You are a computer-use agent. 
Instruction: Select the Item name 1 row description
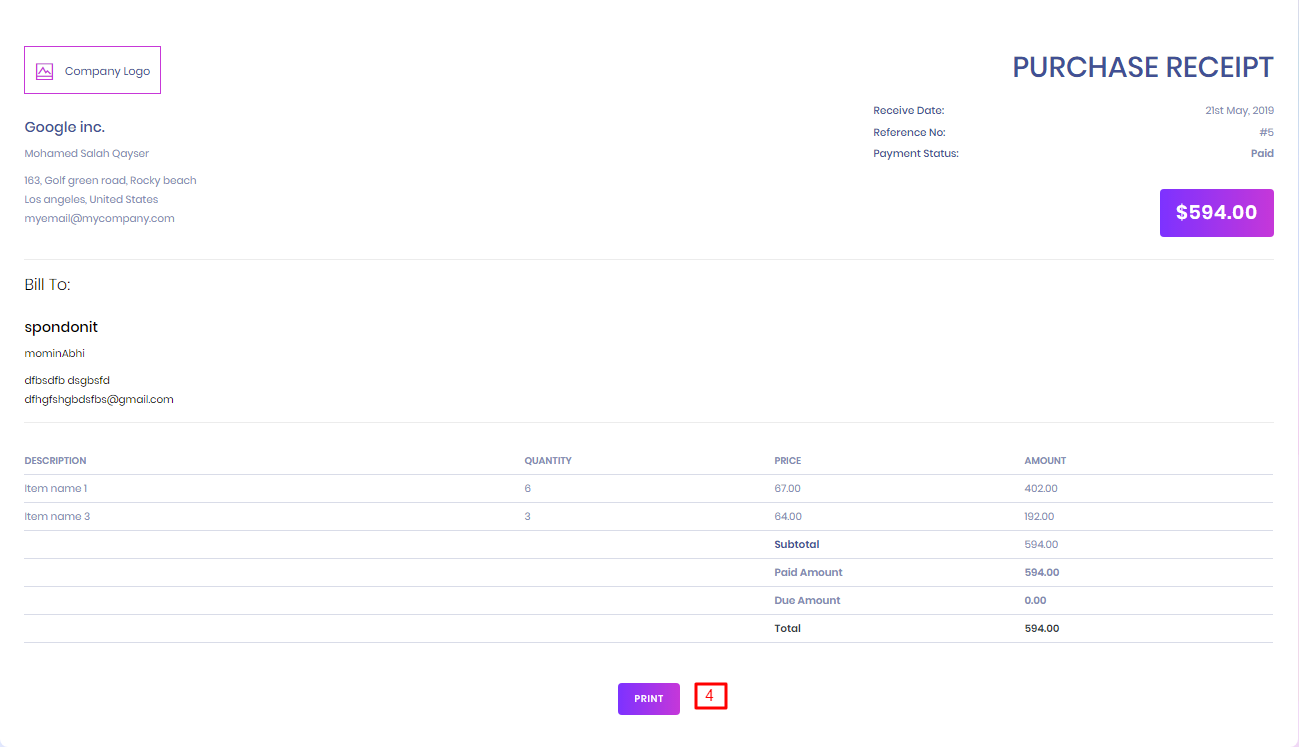pyautogui.click(x=56, y=488)
